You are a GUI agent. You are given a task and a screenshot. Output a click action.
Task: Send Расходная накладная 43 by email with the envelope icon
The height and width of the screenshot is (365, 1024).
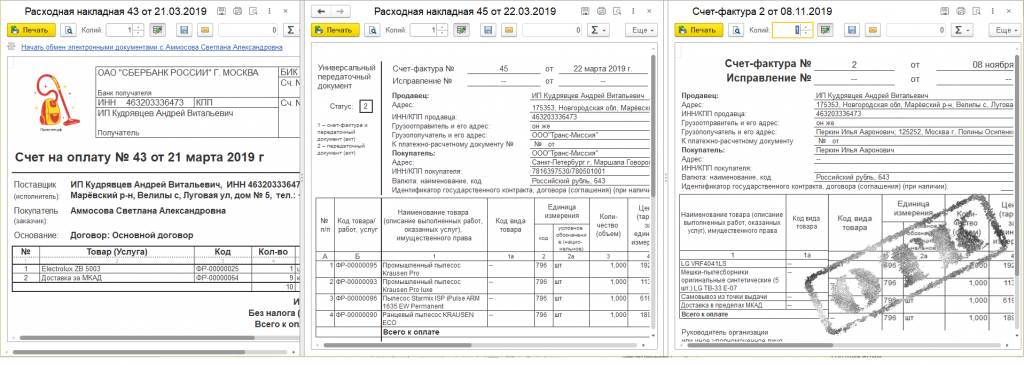coord(204,30)
